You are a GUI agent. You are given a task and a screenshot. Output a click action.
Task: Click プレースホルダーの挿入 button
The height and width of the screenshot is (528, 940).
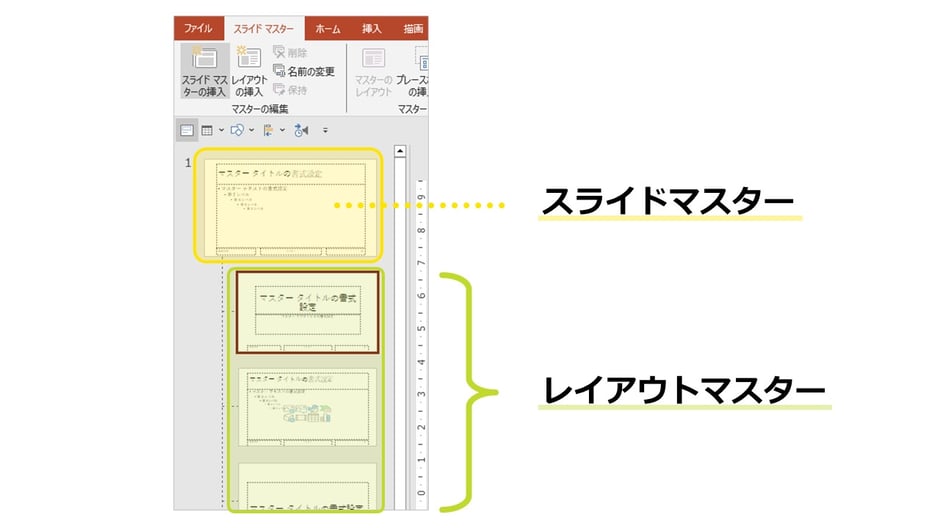[x=412, y=71]
